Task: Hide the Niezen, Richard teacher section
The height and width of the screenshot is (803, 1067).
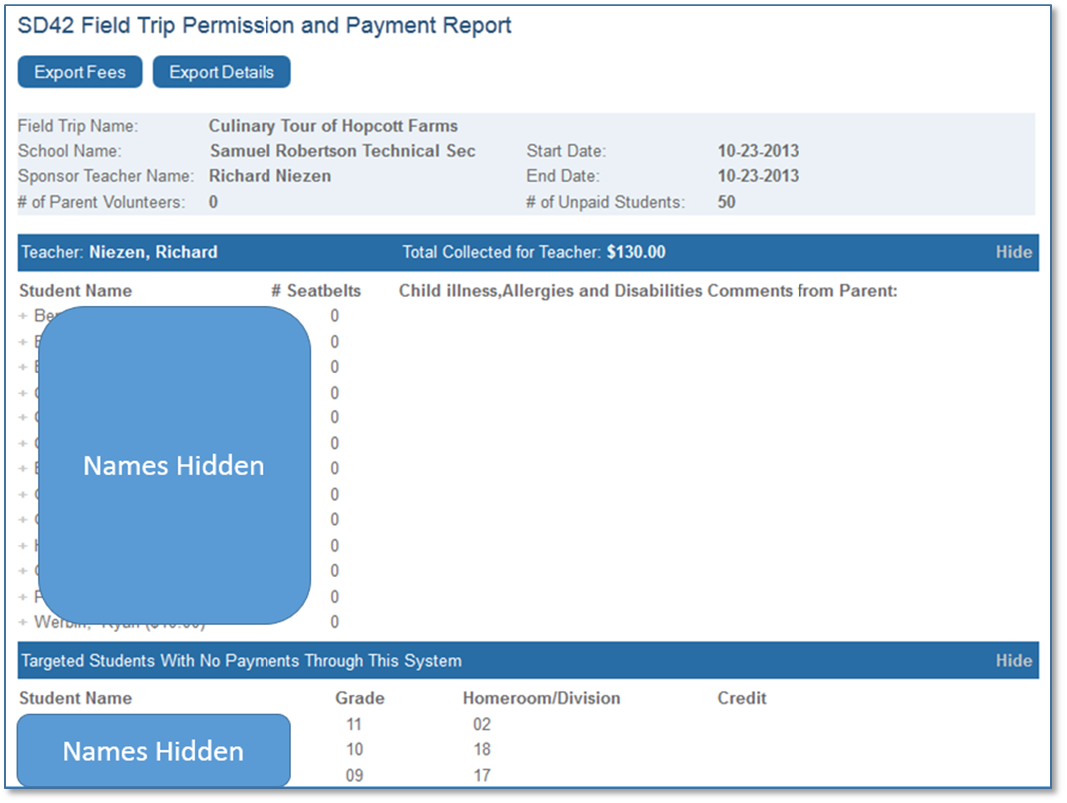Action: click(1013, 252)
